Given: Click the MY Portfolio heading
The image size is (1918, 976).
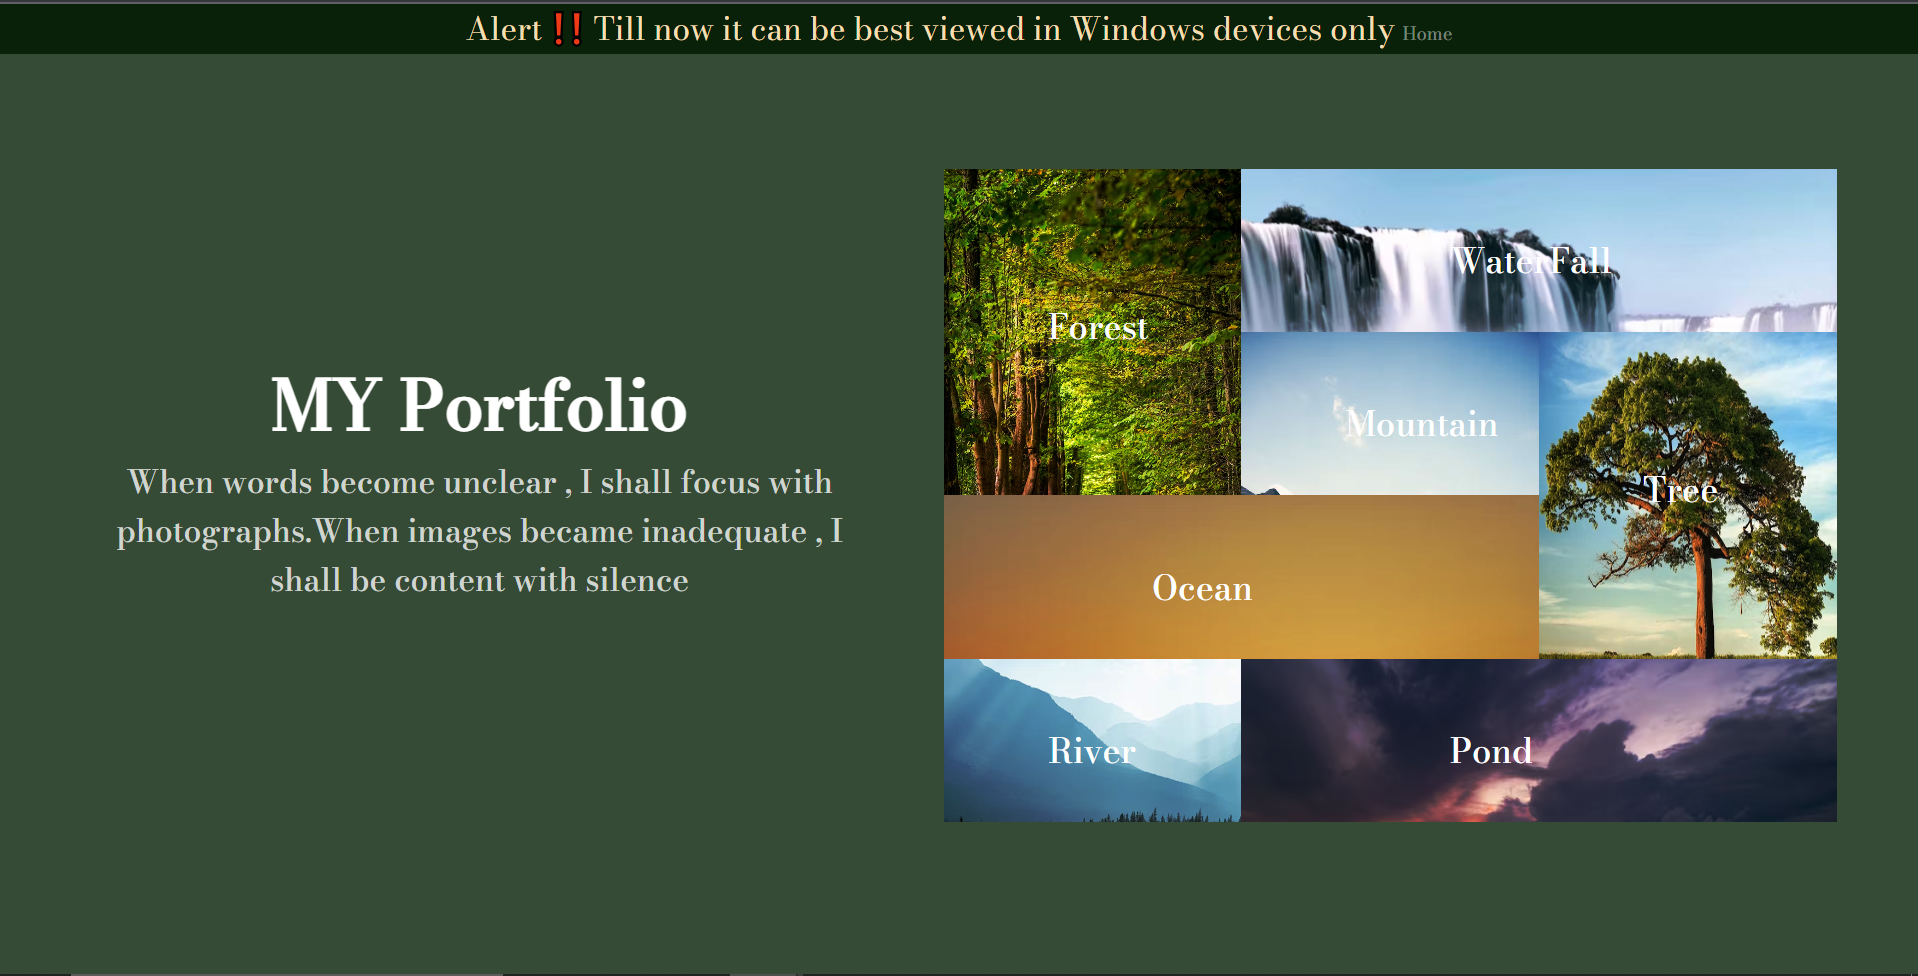Looking at the screenshot, I should [x=479, y=406].
